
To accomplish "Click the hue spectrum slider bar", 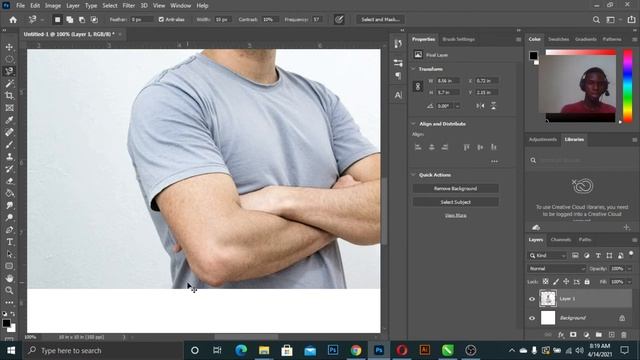I will click(627, 86).
